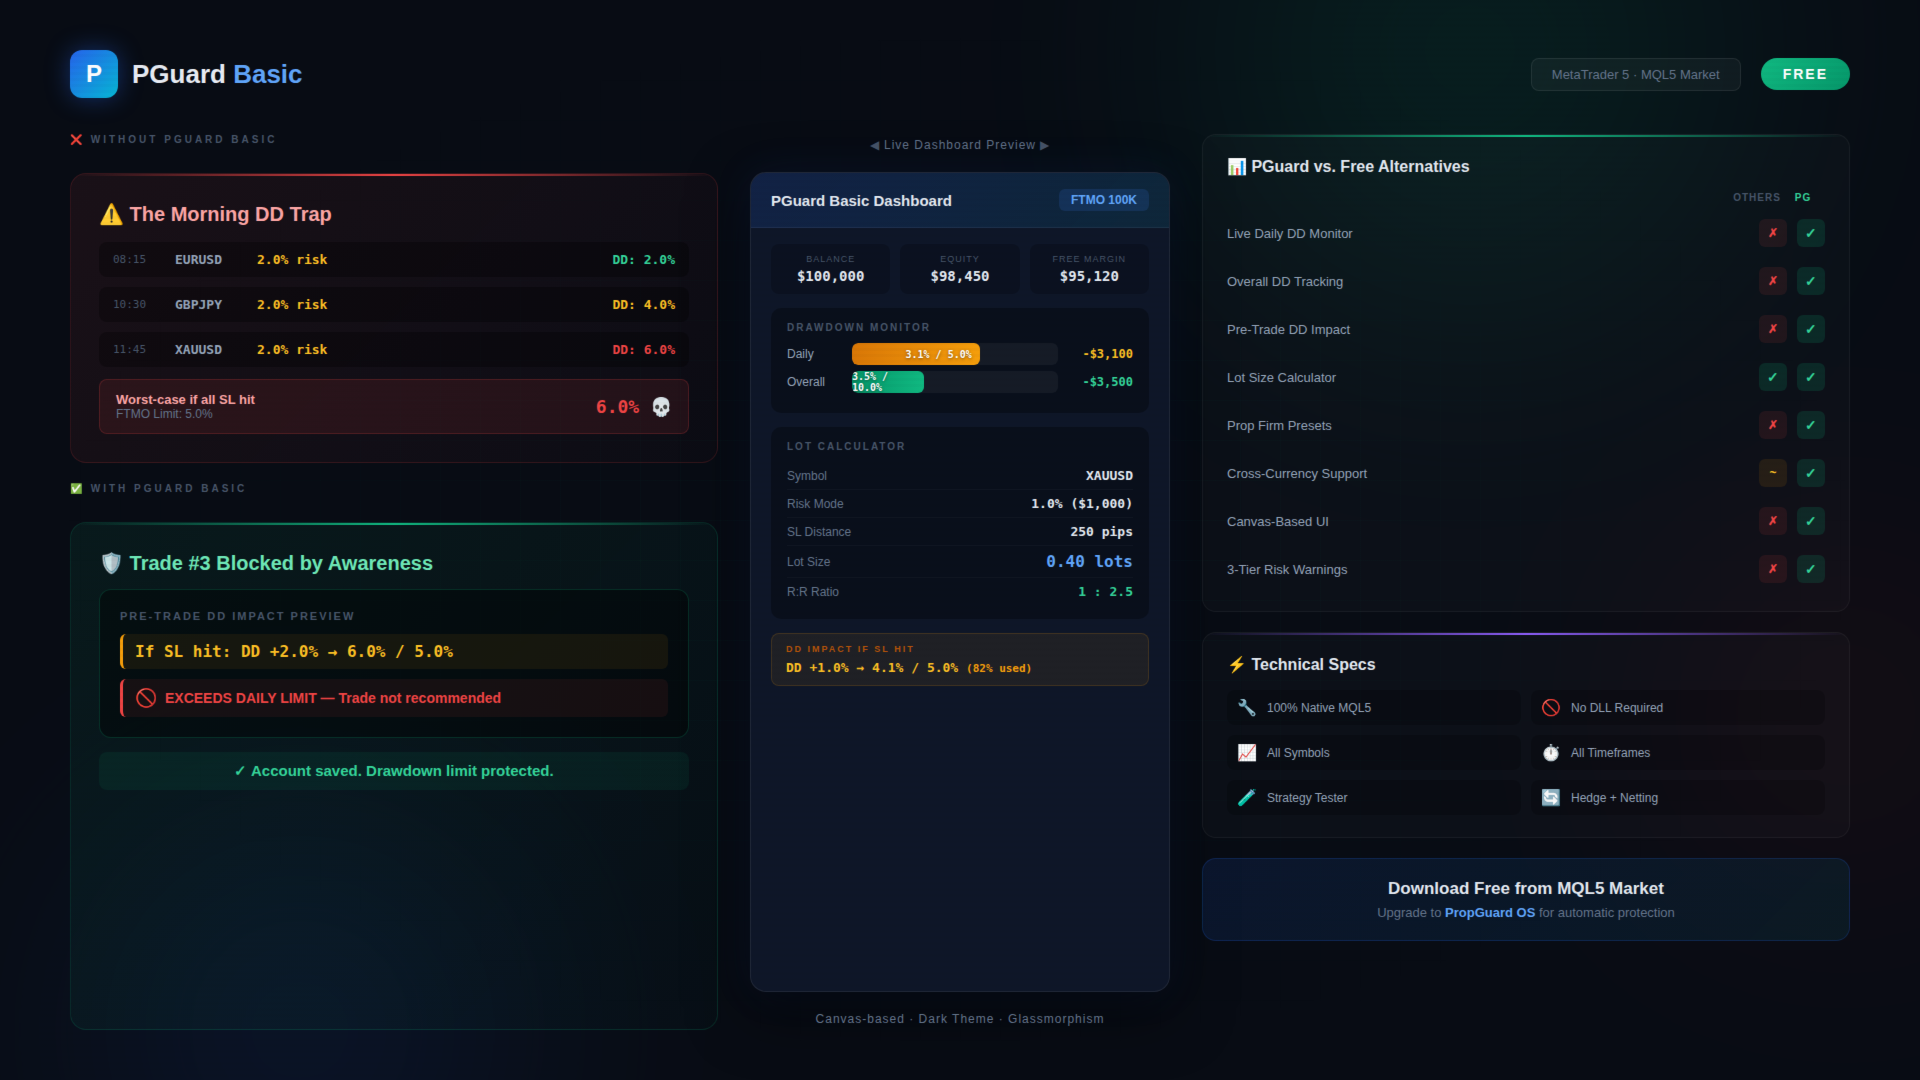Click the warning triangle on Morning DD Trap
The image size is (1920, 1080).
[x=111, y=214]
